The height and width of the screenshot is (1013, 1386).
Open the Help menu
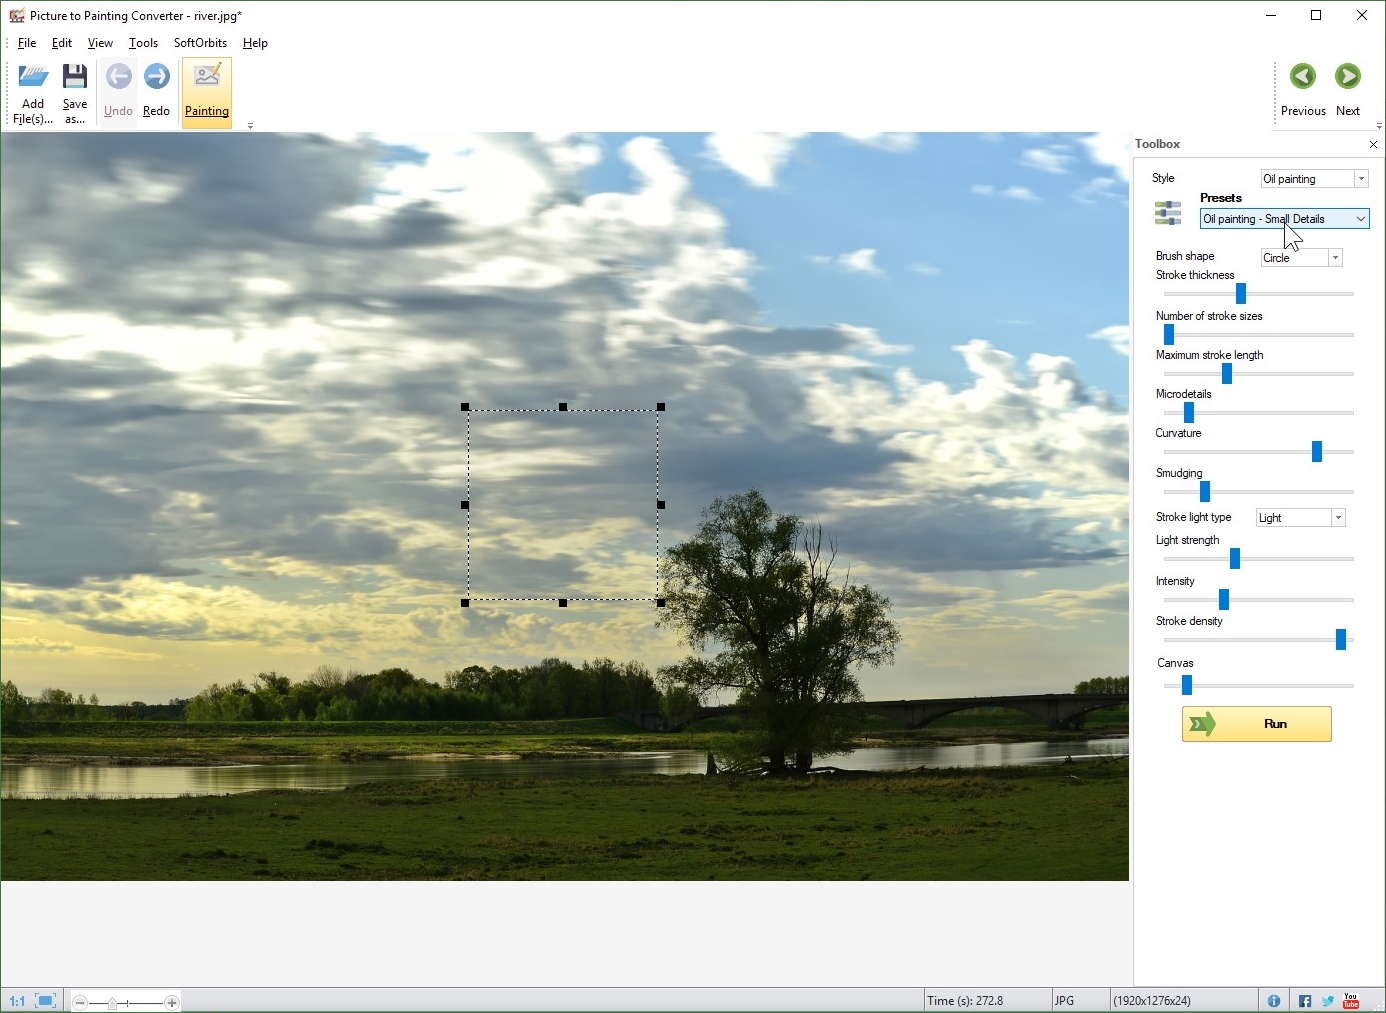click(255, 43)
